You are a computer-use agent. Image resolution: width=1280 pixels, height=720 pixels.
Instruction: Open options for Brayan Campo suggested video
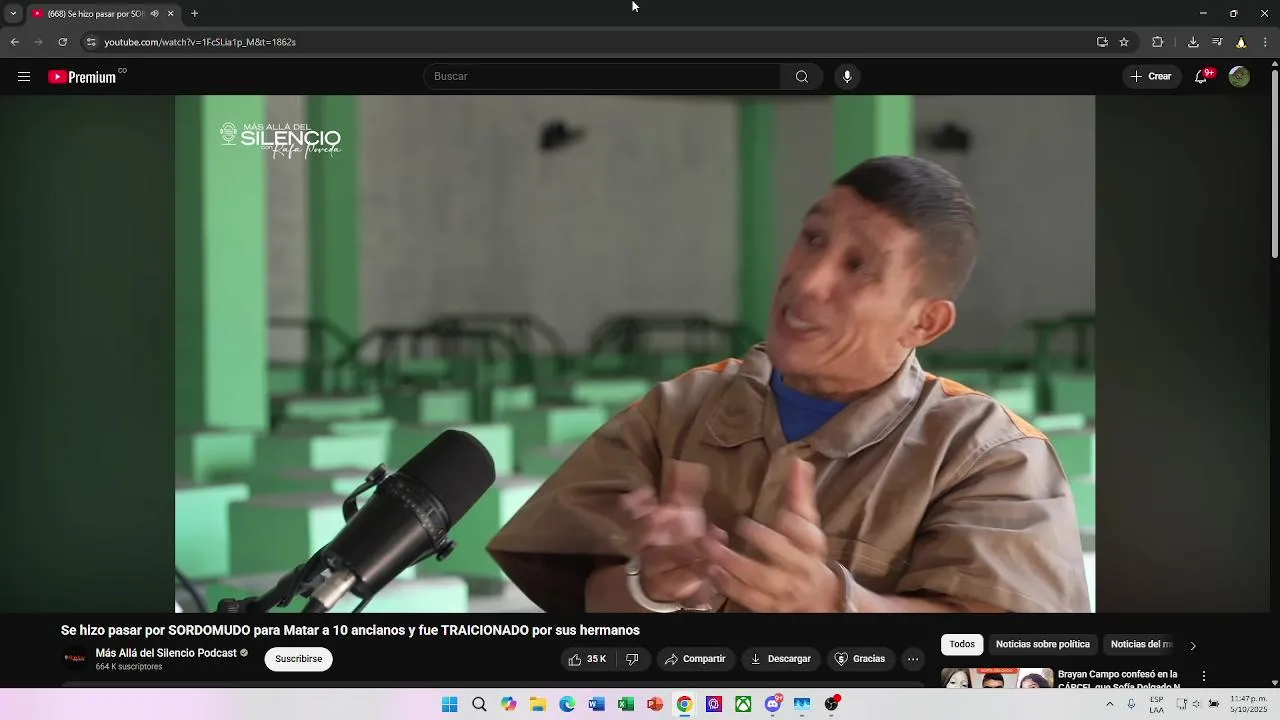tap(1204, 676)
